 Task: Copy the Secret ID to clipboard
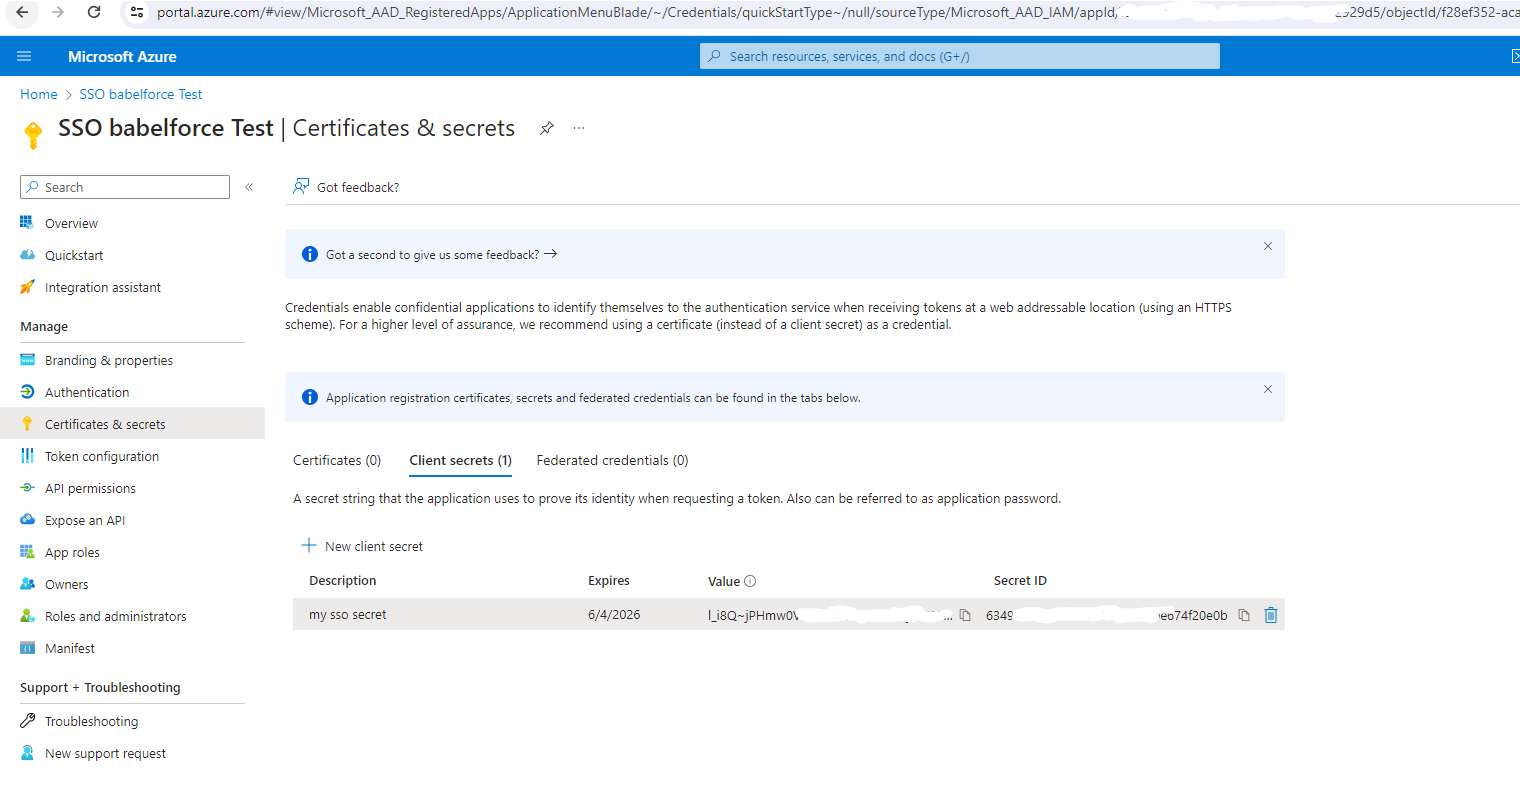1244,615
